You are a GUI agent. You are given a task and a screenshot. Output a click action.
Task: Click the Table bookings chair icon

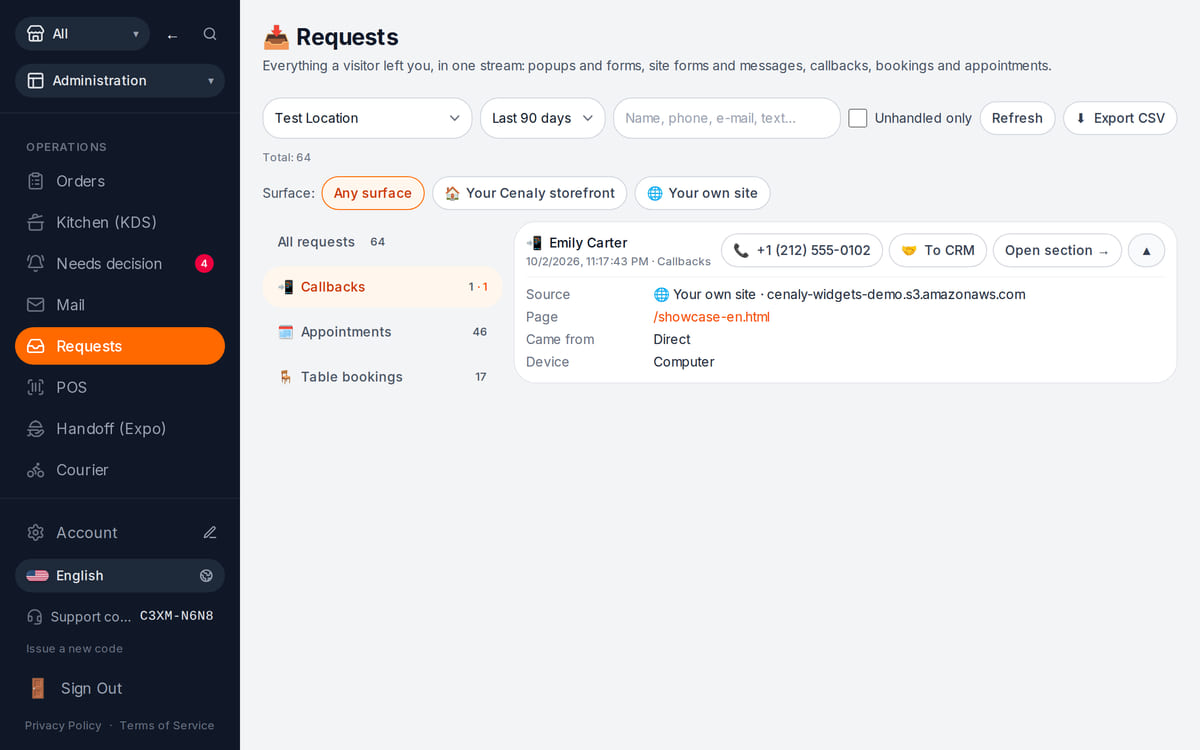pyautogui.click(x=286, y=377)
